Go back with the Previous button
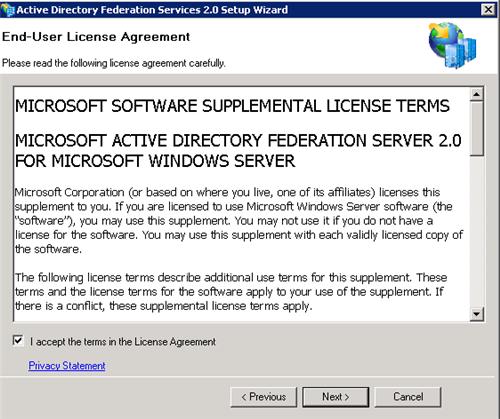 (263, 397)
